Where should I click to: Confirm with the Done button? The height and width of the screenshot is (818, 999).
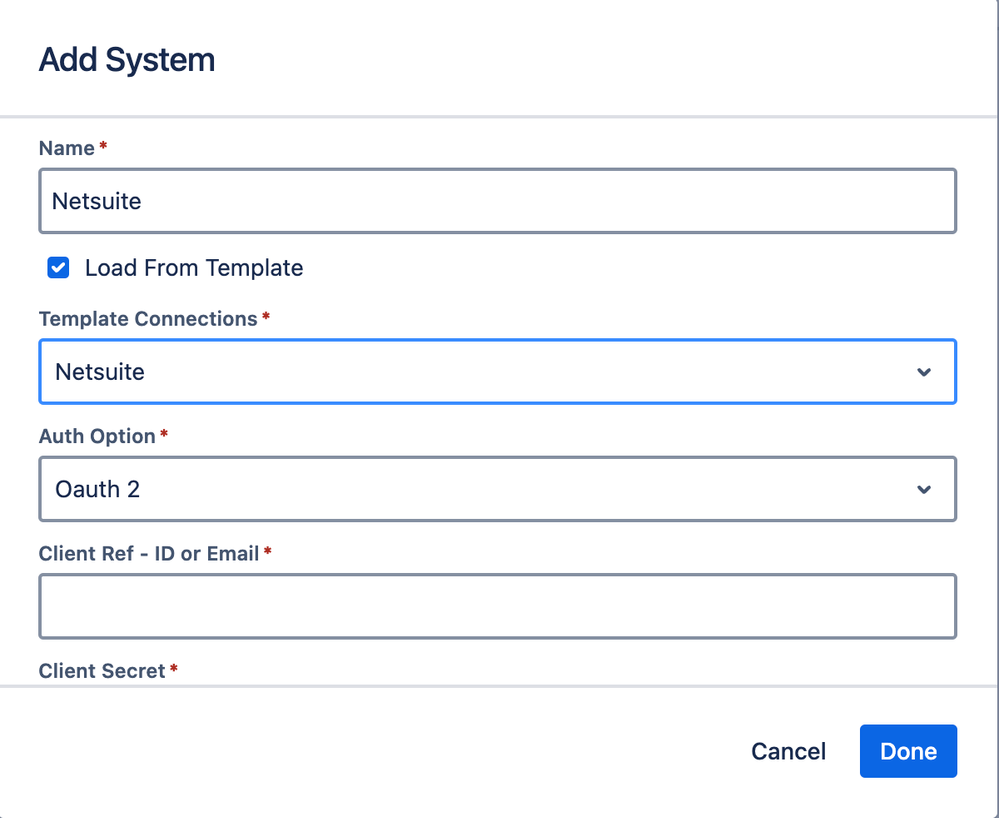[x=908, y=751]
